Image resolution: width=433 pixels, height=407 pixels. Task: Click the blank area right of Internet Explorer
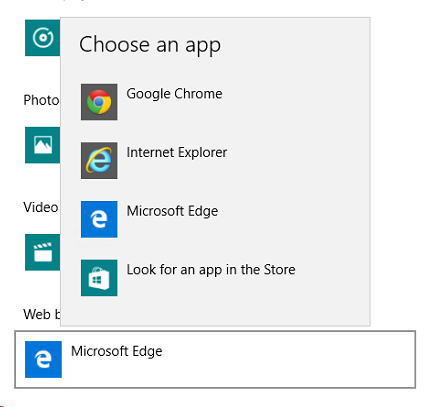point(297,161)
